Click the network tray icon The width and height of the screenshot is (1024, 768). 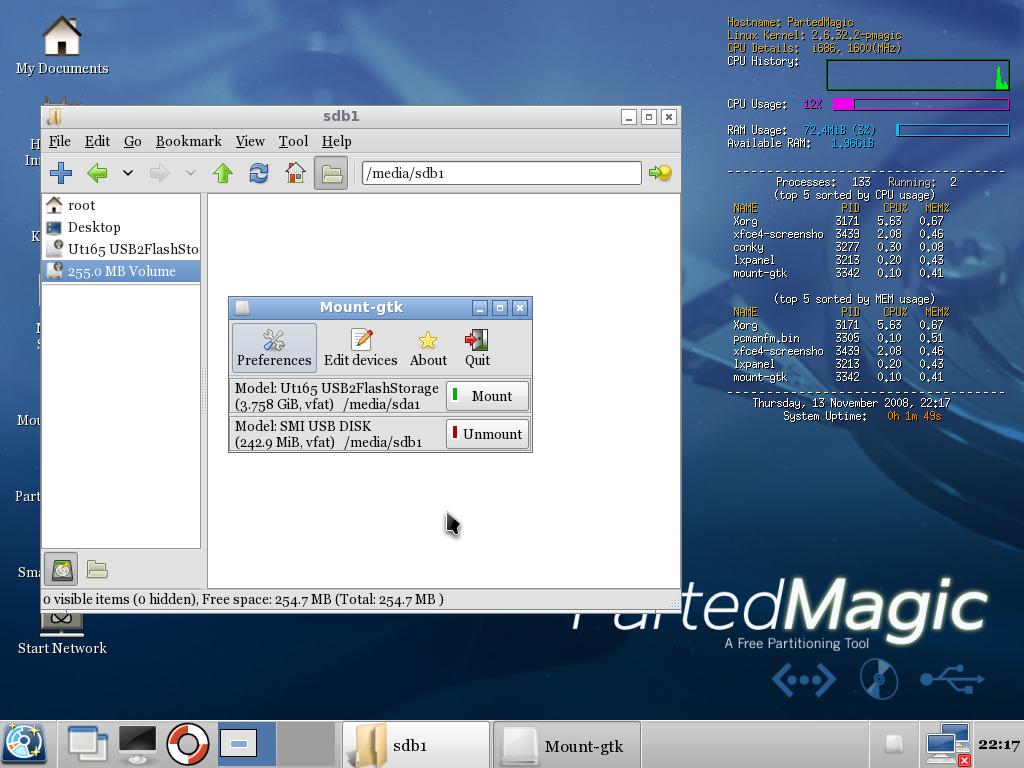(947, 744)
